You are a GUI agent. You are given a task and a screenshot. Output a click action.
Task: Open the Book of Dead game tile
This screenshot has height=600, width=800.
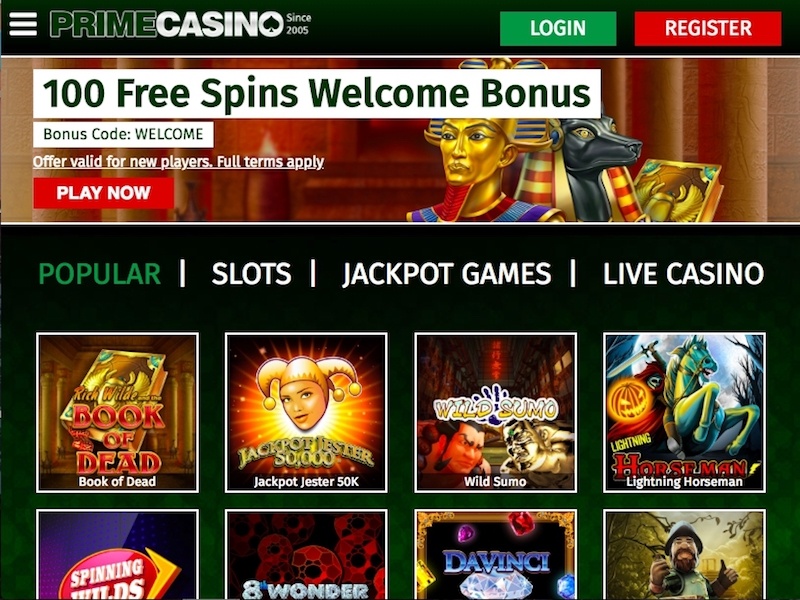pos(117,413)
